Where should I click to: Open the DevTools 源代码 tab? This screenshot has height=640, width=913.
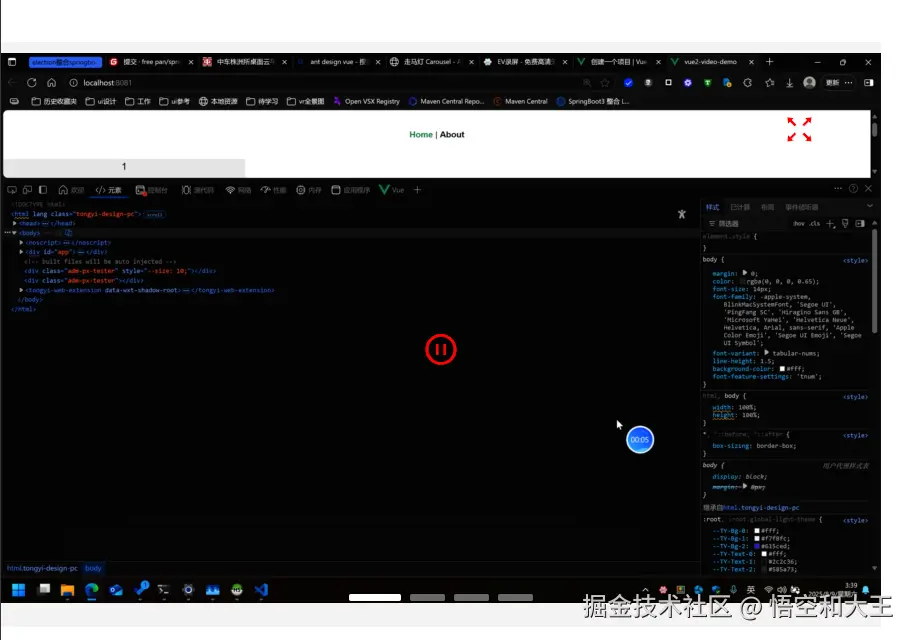[x=198, y=190]
